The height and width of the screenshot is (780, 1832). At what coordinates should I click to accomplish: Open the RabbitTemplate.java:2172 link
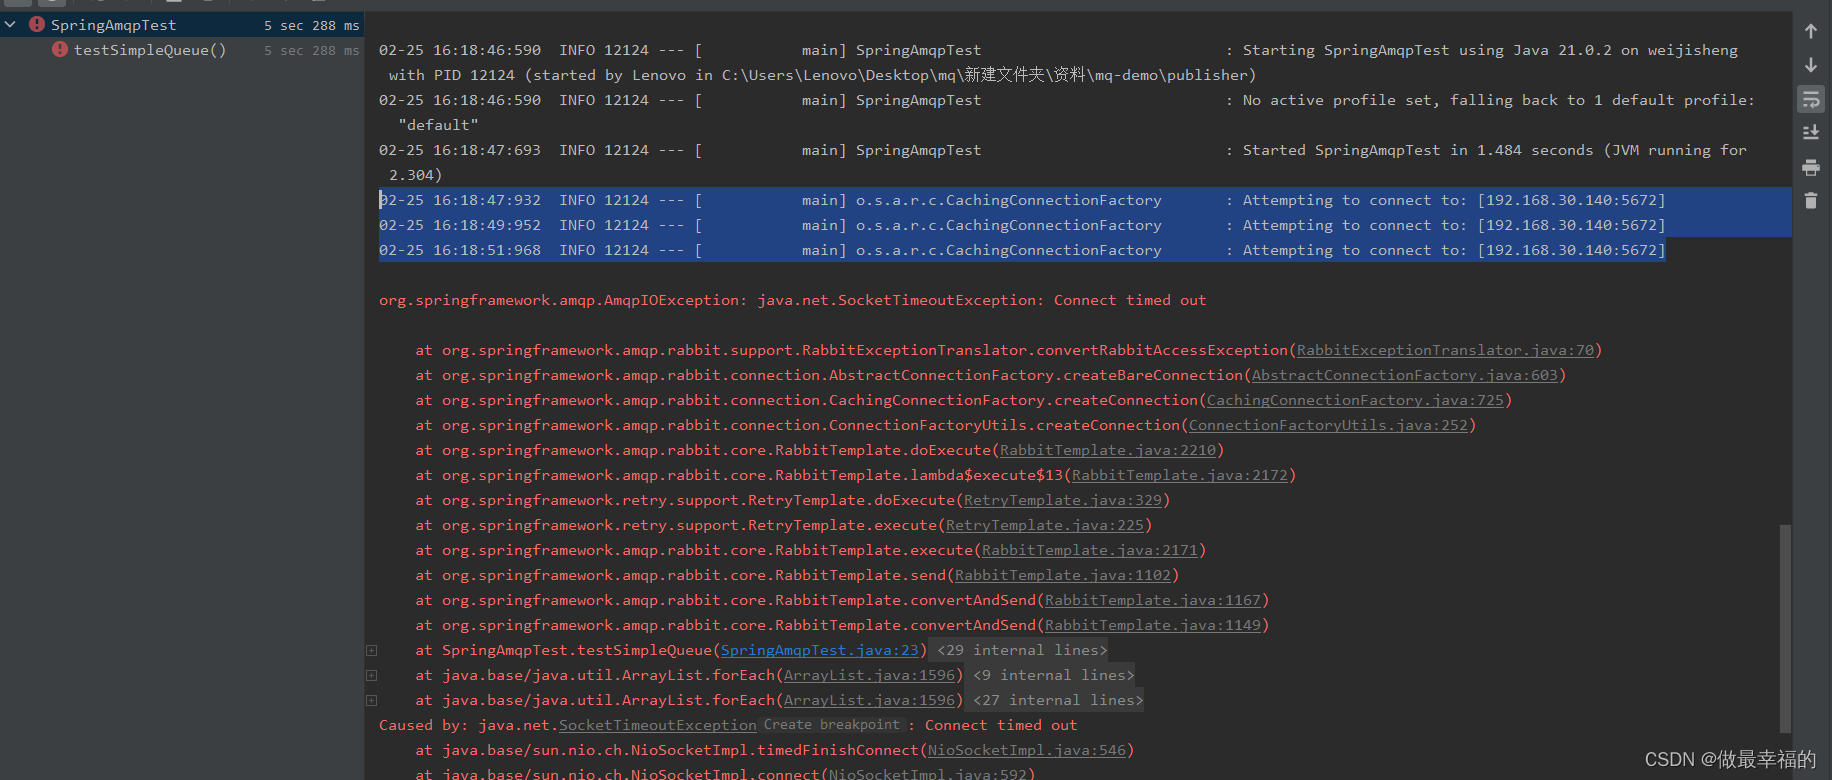[x=1180, y=475]
